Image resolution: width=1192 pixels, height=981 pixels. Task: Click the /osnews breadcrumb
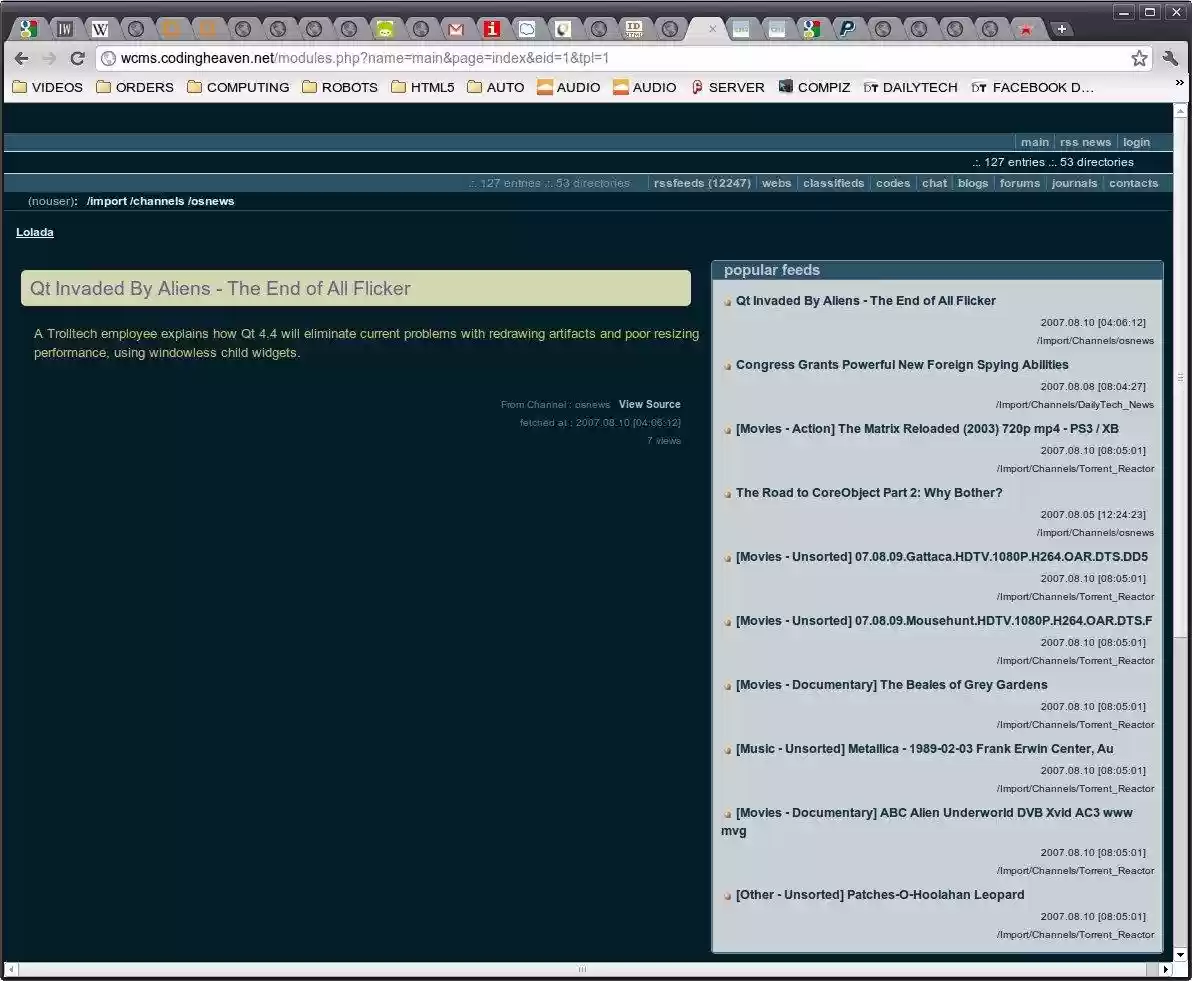tap(211, 202)
